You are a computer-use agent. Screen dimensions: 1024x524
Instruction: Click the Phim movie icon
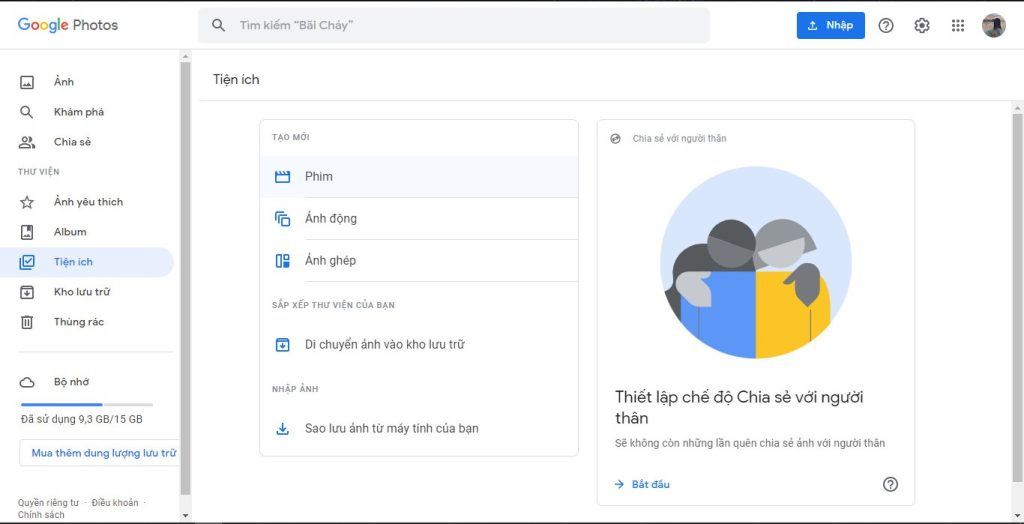coord(282,177)
